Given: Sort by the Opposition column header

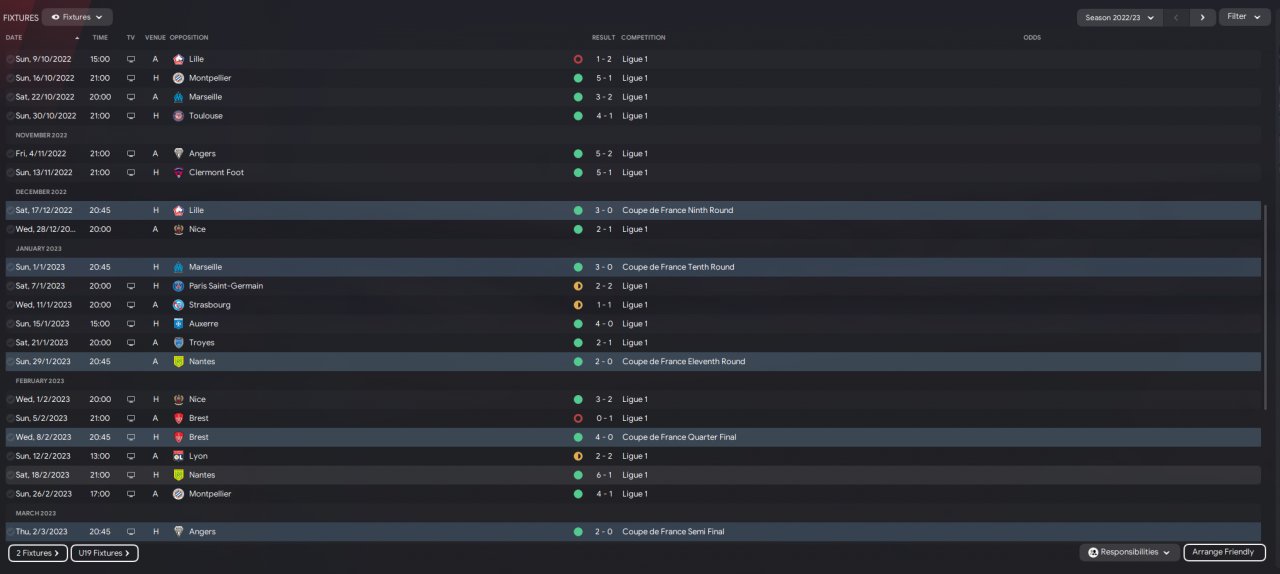Looking at the screenshot, I should tap(189, 38).
